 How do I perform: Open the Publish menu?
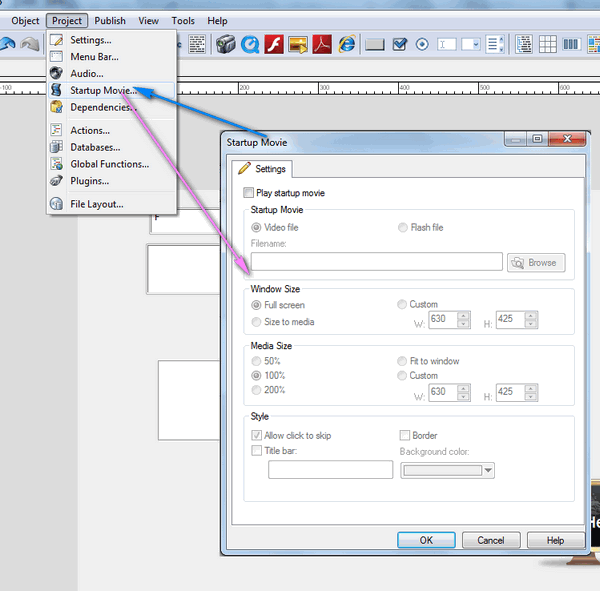pyautogui.click(x=110, y=21)
